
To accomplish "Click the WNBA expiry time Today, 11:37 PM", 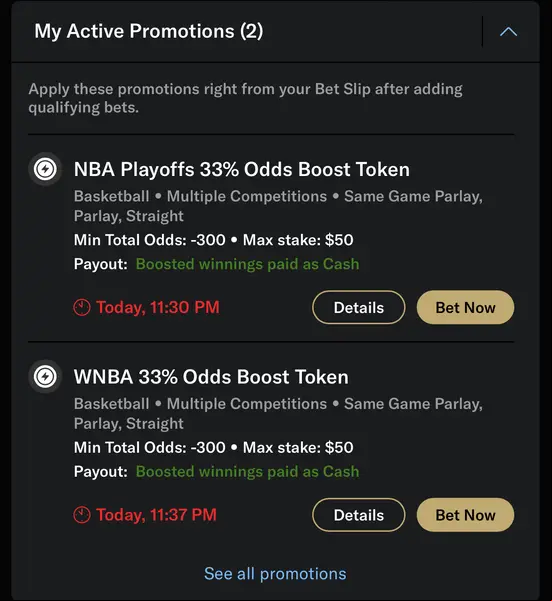I will click(x=156, y=515).
